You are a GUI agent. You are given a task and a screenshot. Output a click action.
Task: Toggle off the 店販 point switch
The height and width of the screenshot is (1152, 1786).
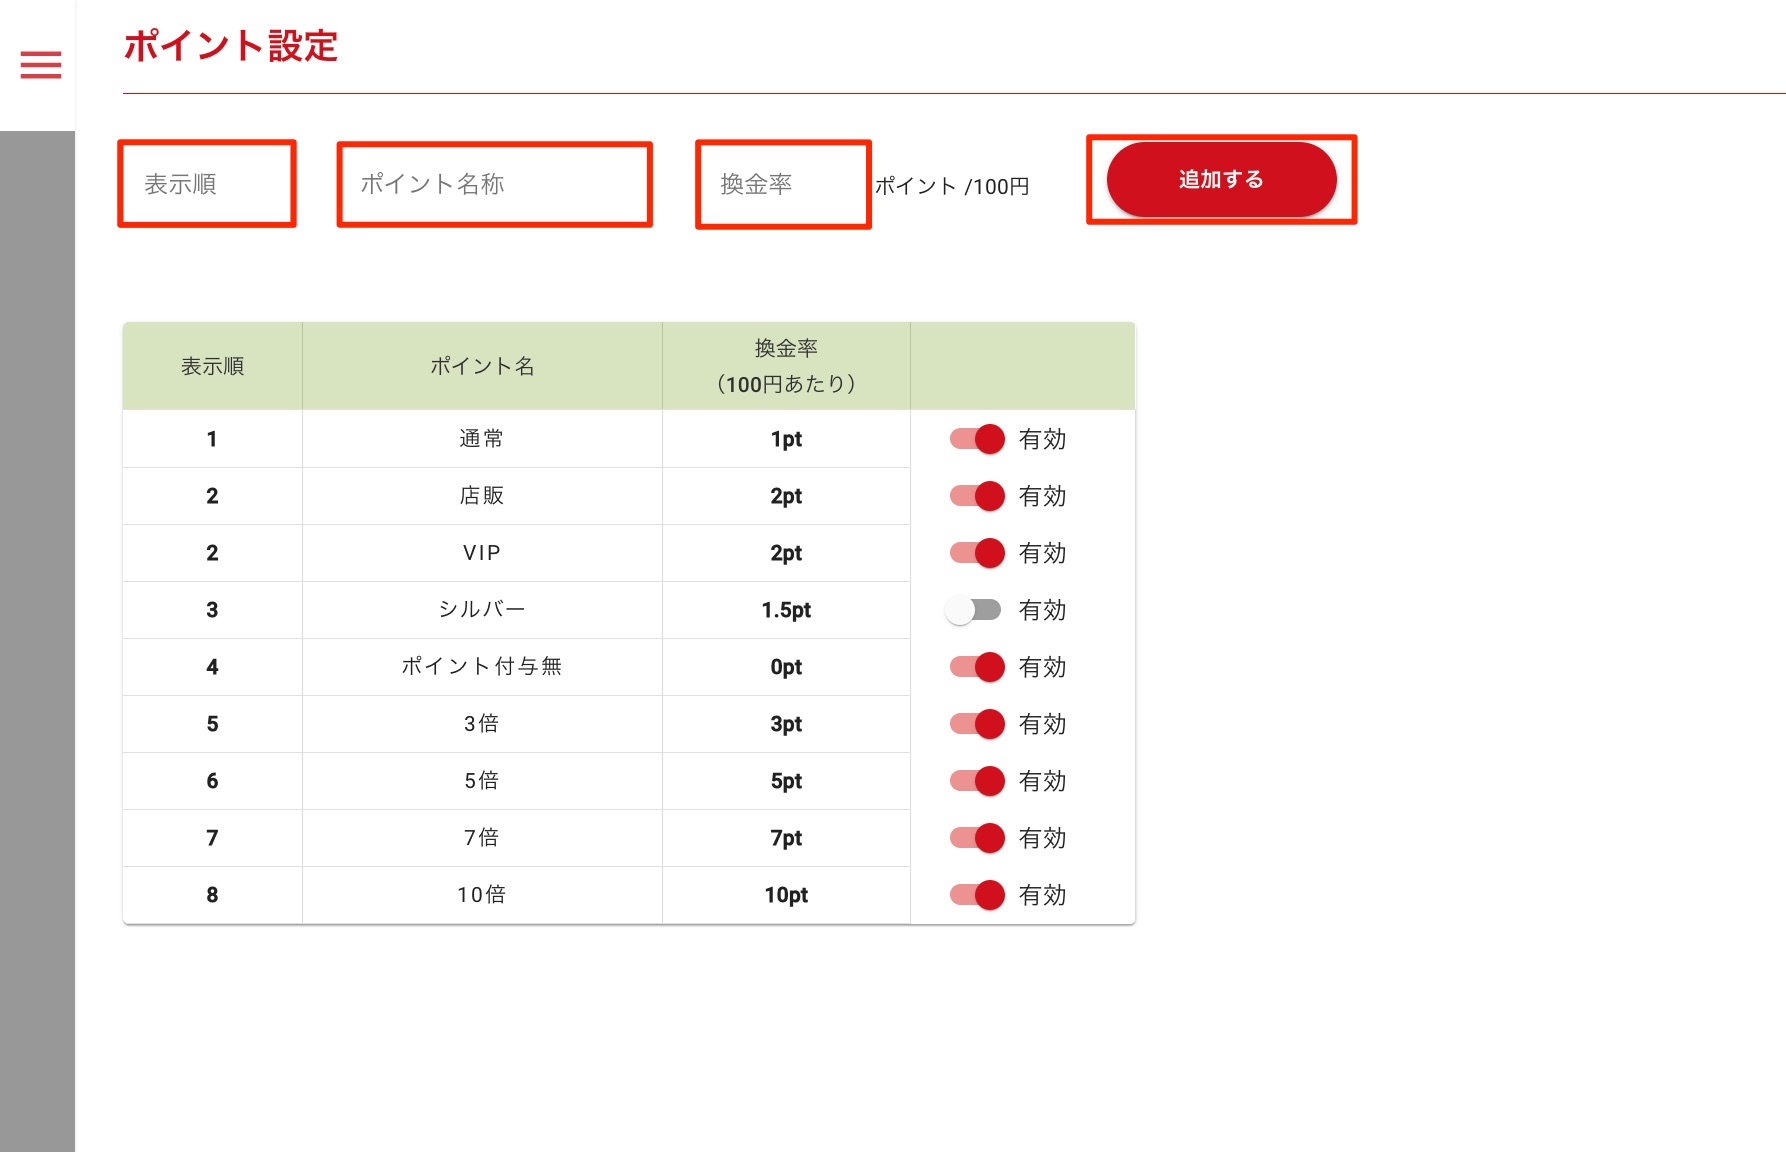click(977, 496)
